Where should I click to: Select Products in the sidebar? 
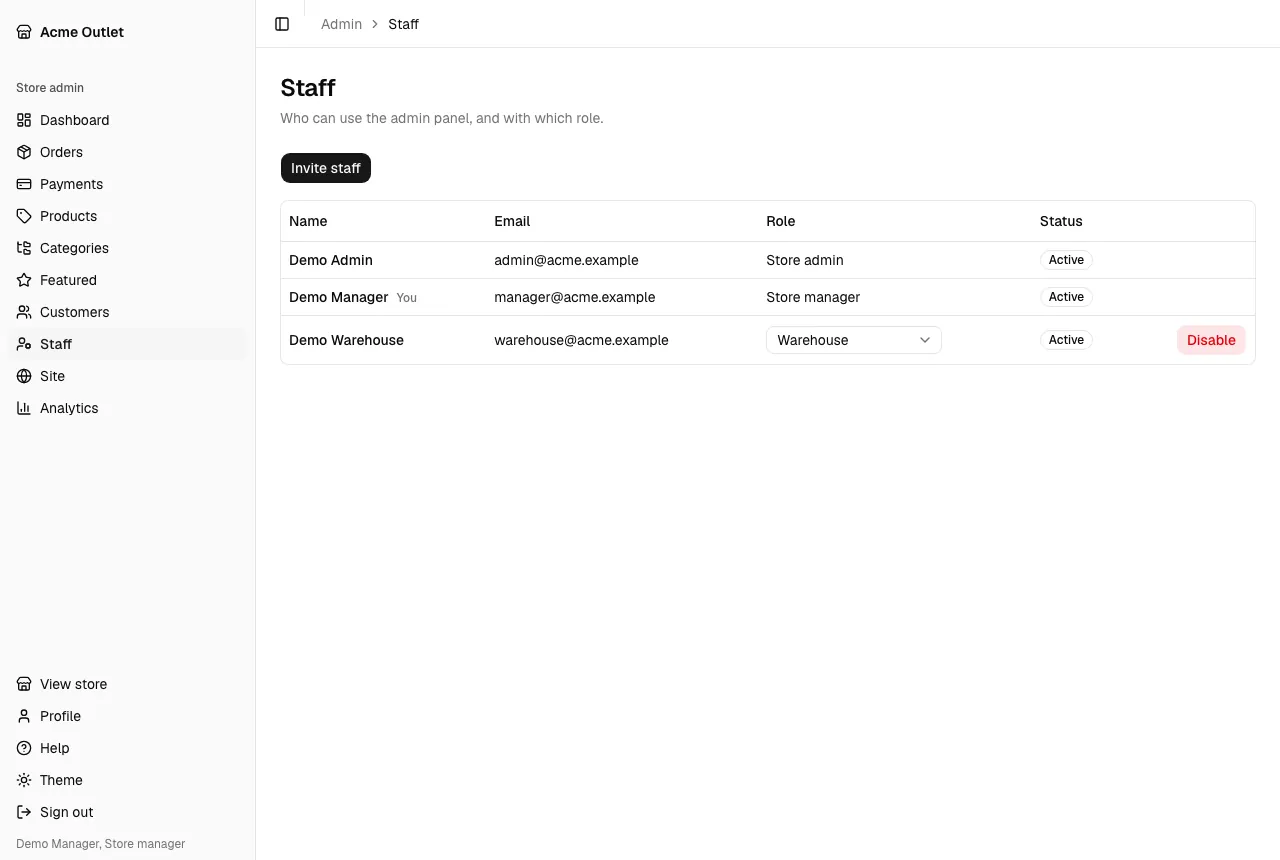(127, 216)
